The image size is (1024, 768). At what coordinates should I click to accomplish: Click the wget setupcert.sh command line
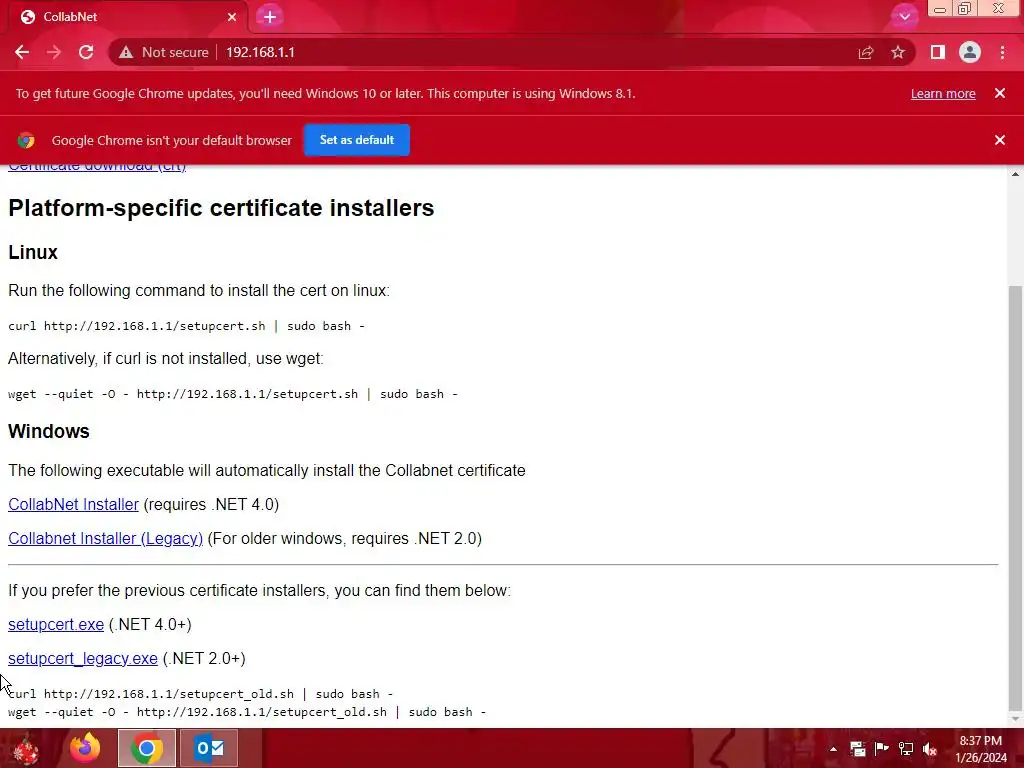point(232,394)
